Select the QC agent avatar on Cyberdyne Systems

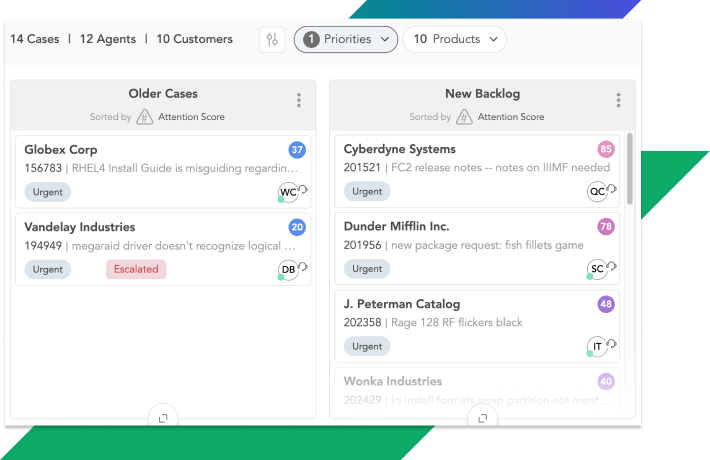point(597,192)
